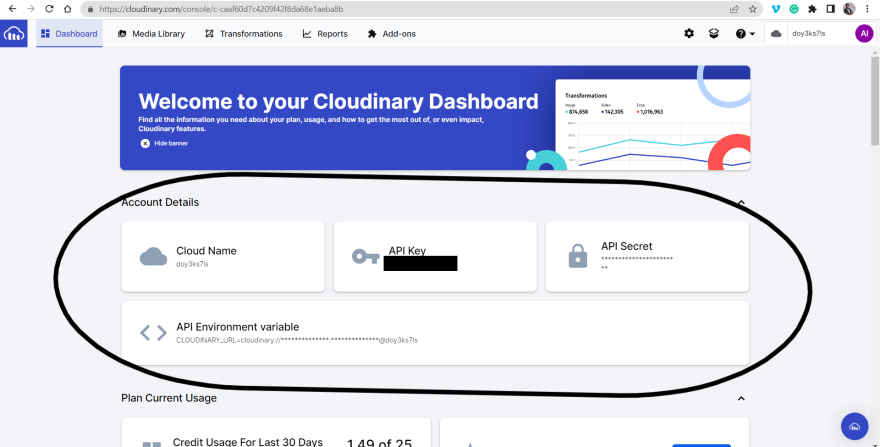
Task: Open the Add-ons tab
Action: pyautogui.click(x=391, y=34)
